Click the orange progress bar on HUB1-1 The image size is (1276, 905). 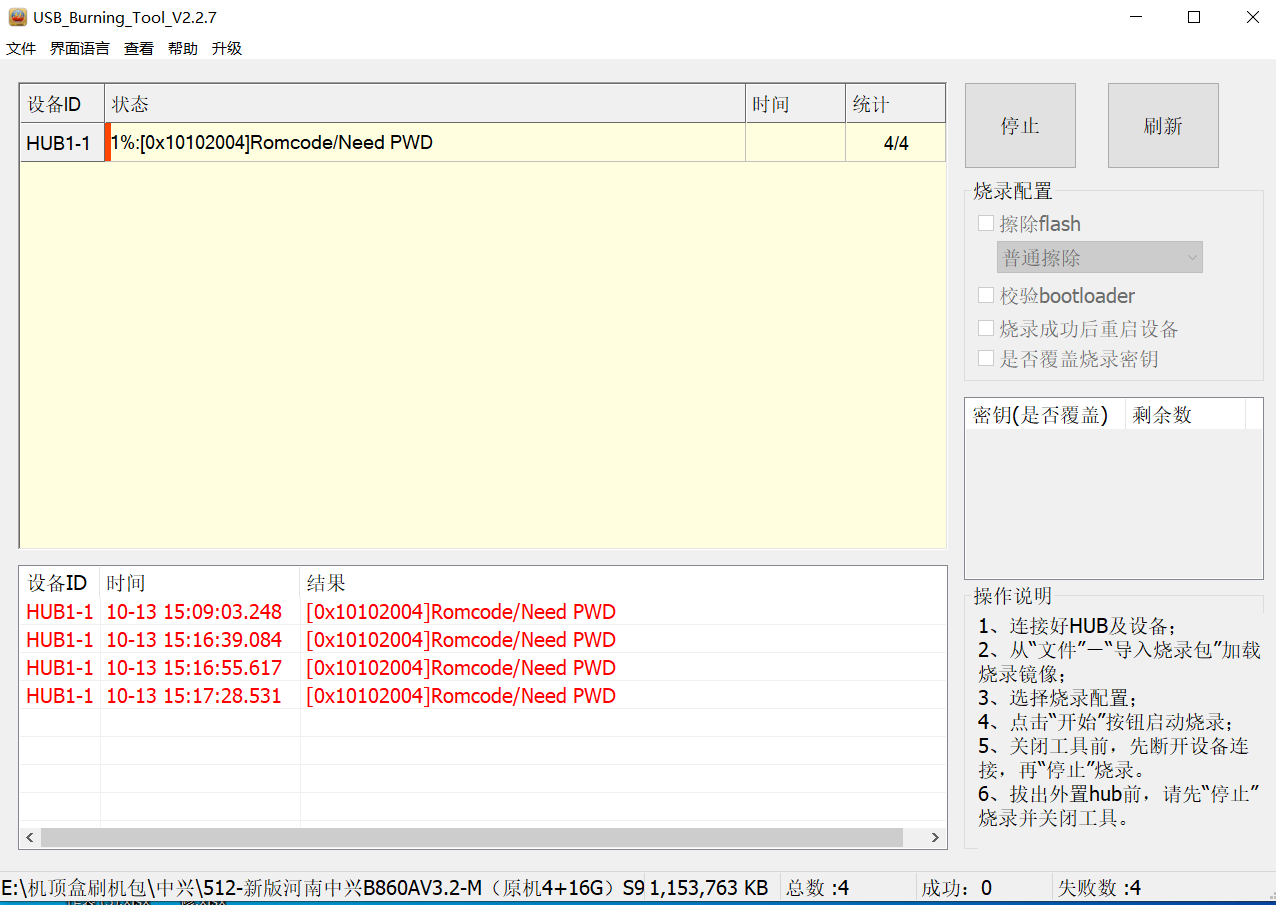point(108,143)
